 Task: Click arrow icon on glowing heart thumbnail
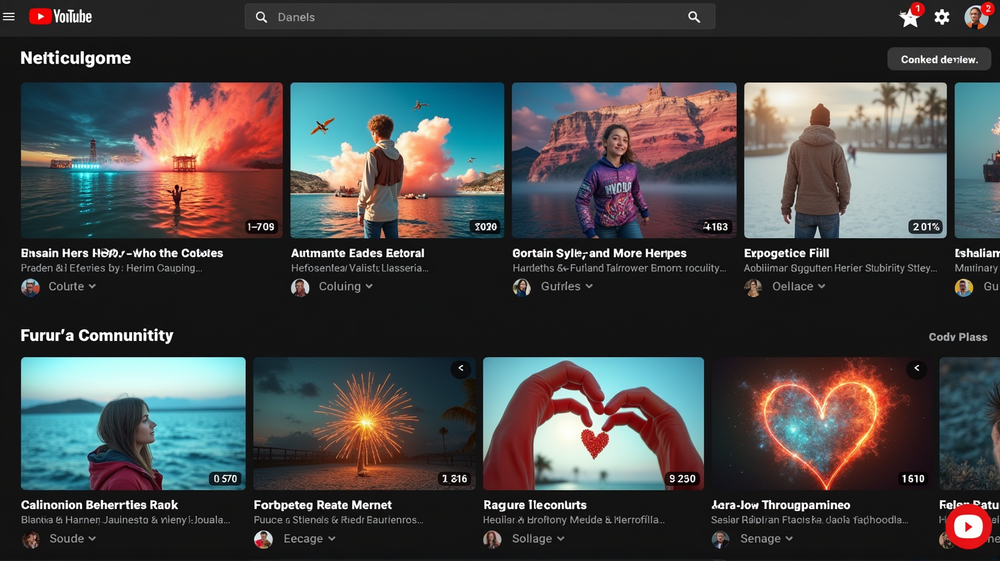point(916,369)
